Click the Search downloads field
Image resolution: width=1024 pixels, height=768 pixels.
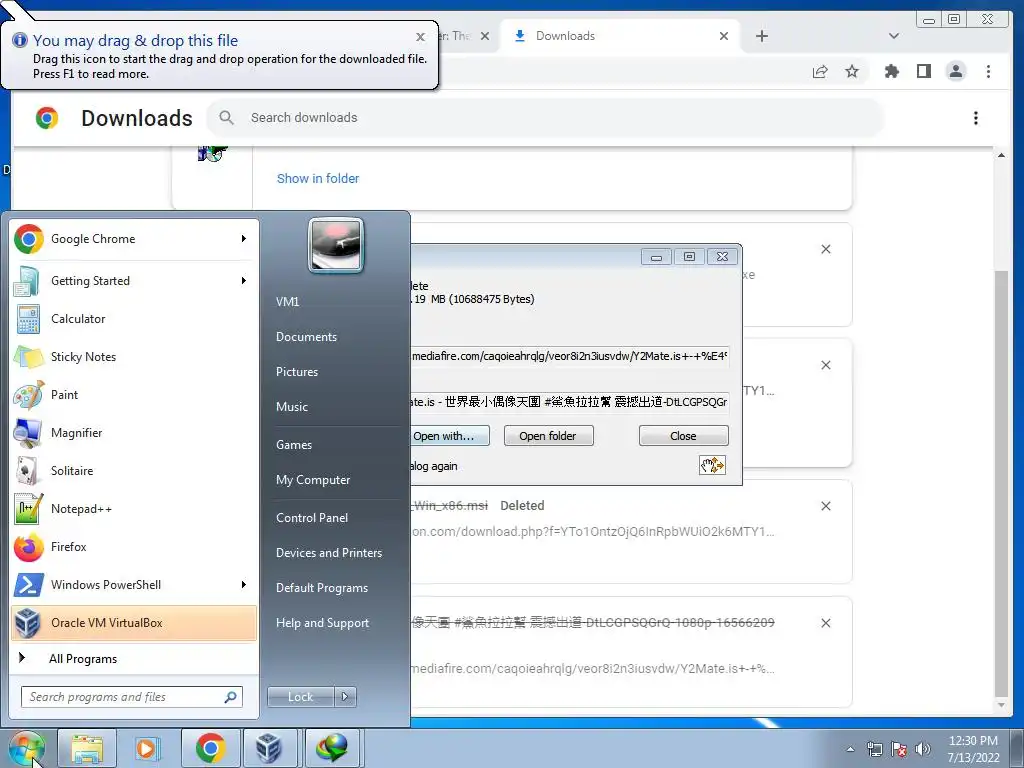(545, 118)
